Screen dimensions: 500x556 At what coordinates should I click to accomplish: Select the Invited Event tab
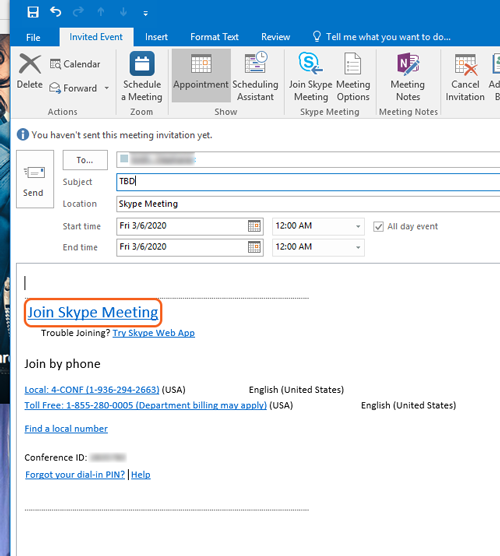coord(96,37)
